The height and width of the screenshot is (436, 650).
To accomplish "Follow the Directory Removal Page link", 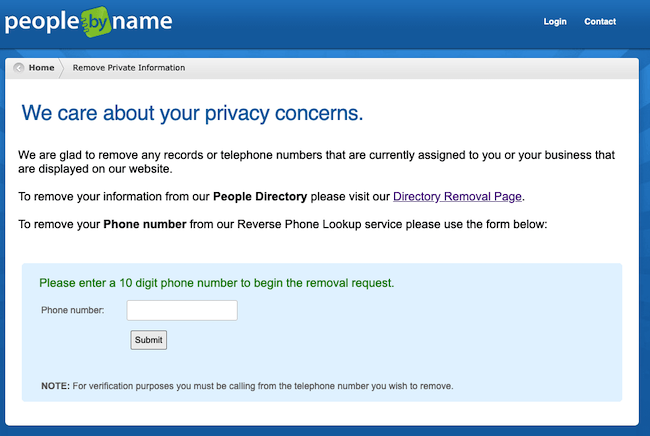I will [457, 196].
